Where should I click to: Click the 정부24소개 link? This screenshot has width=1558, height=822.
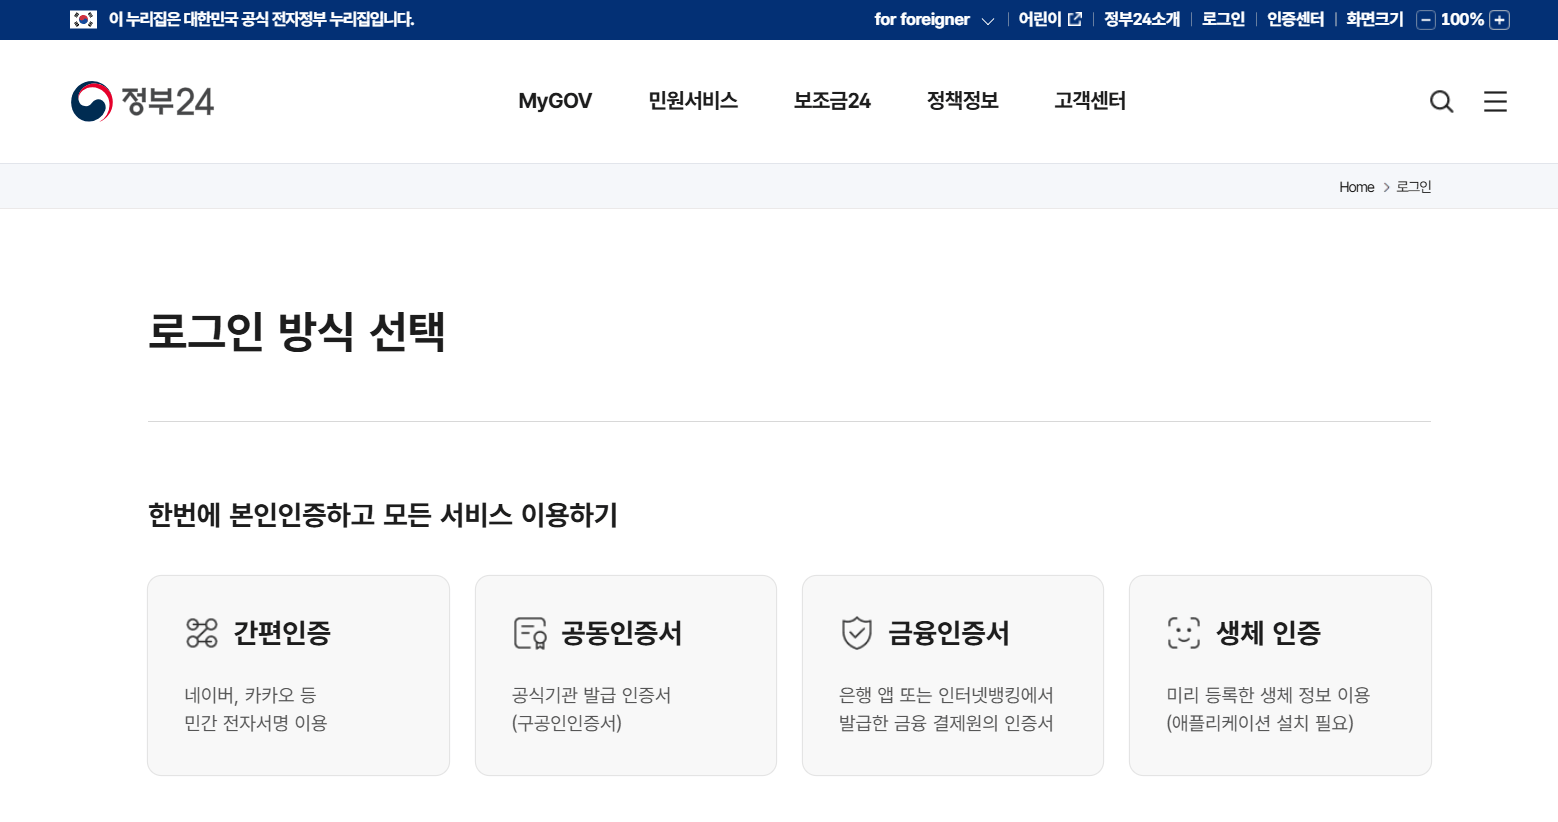point(1141,19)
